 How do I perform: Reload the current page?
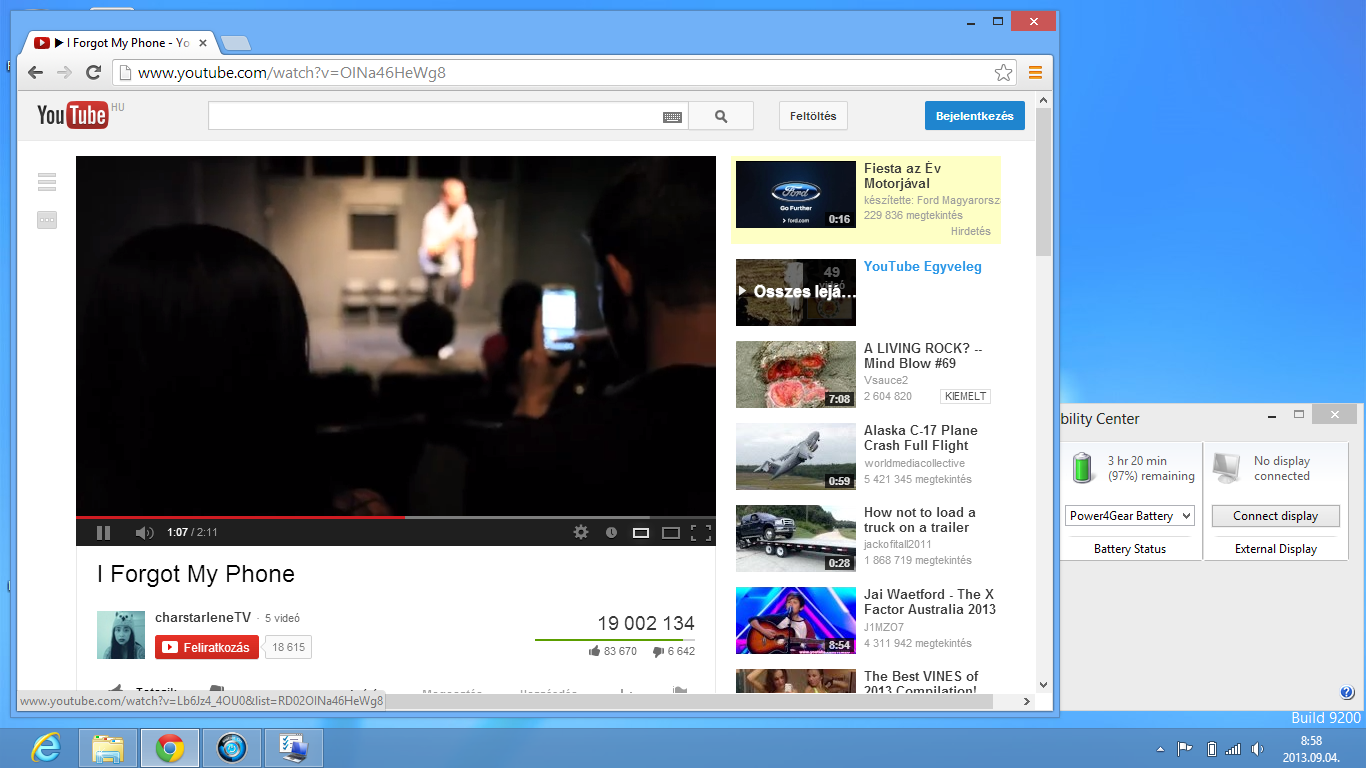tap(93, 72)
